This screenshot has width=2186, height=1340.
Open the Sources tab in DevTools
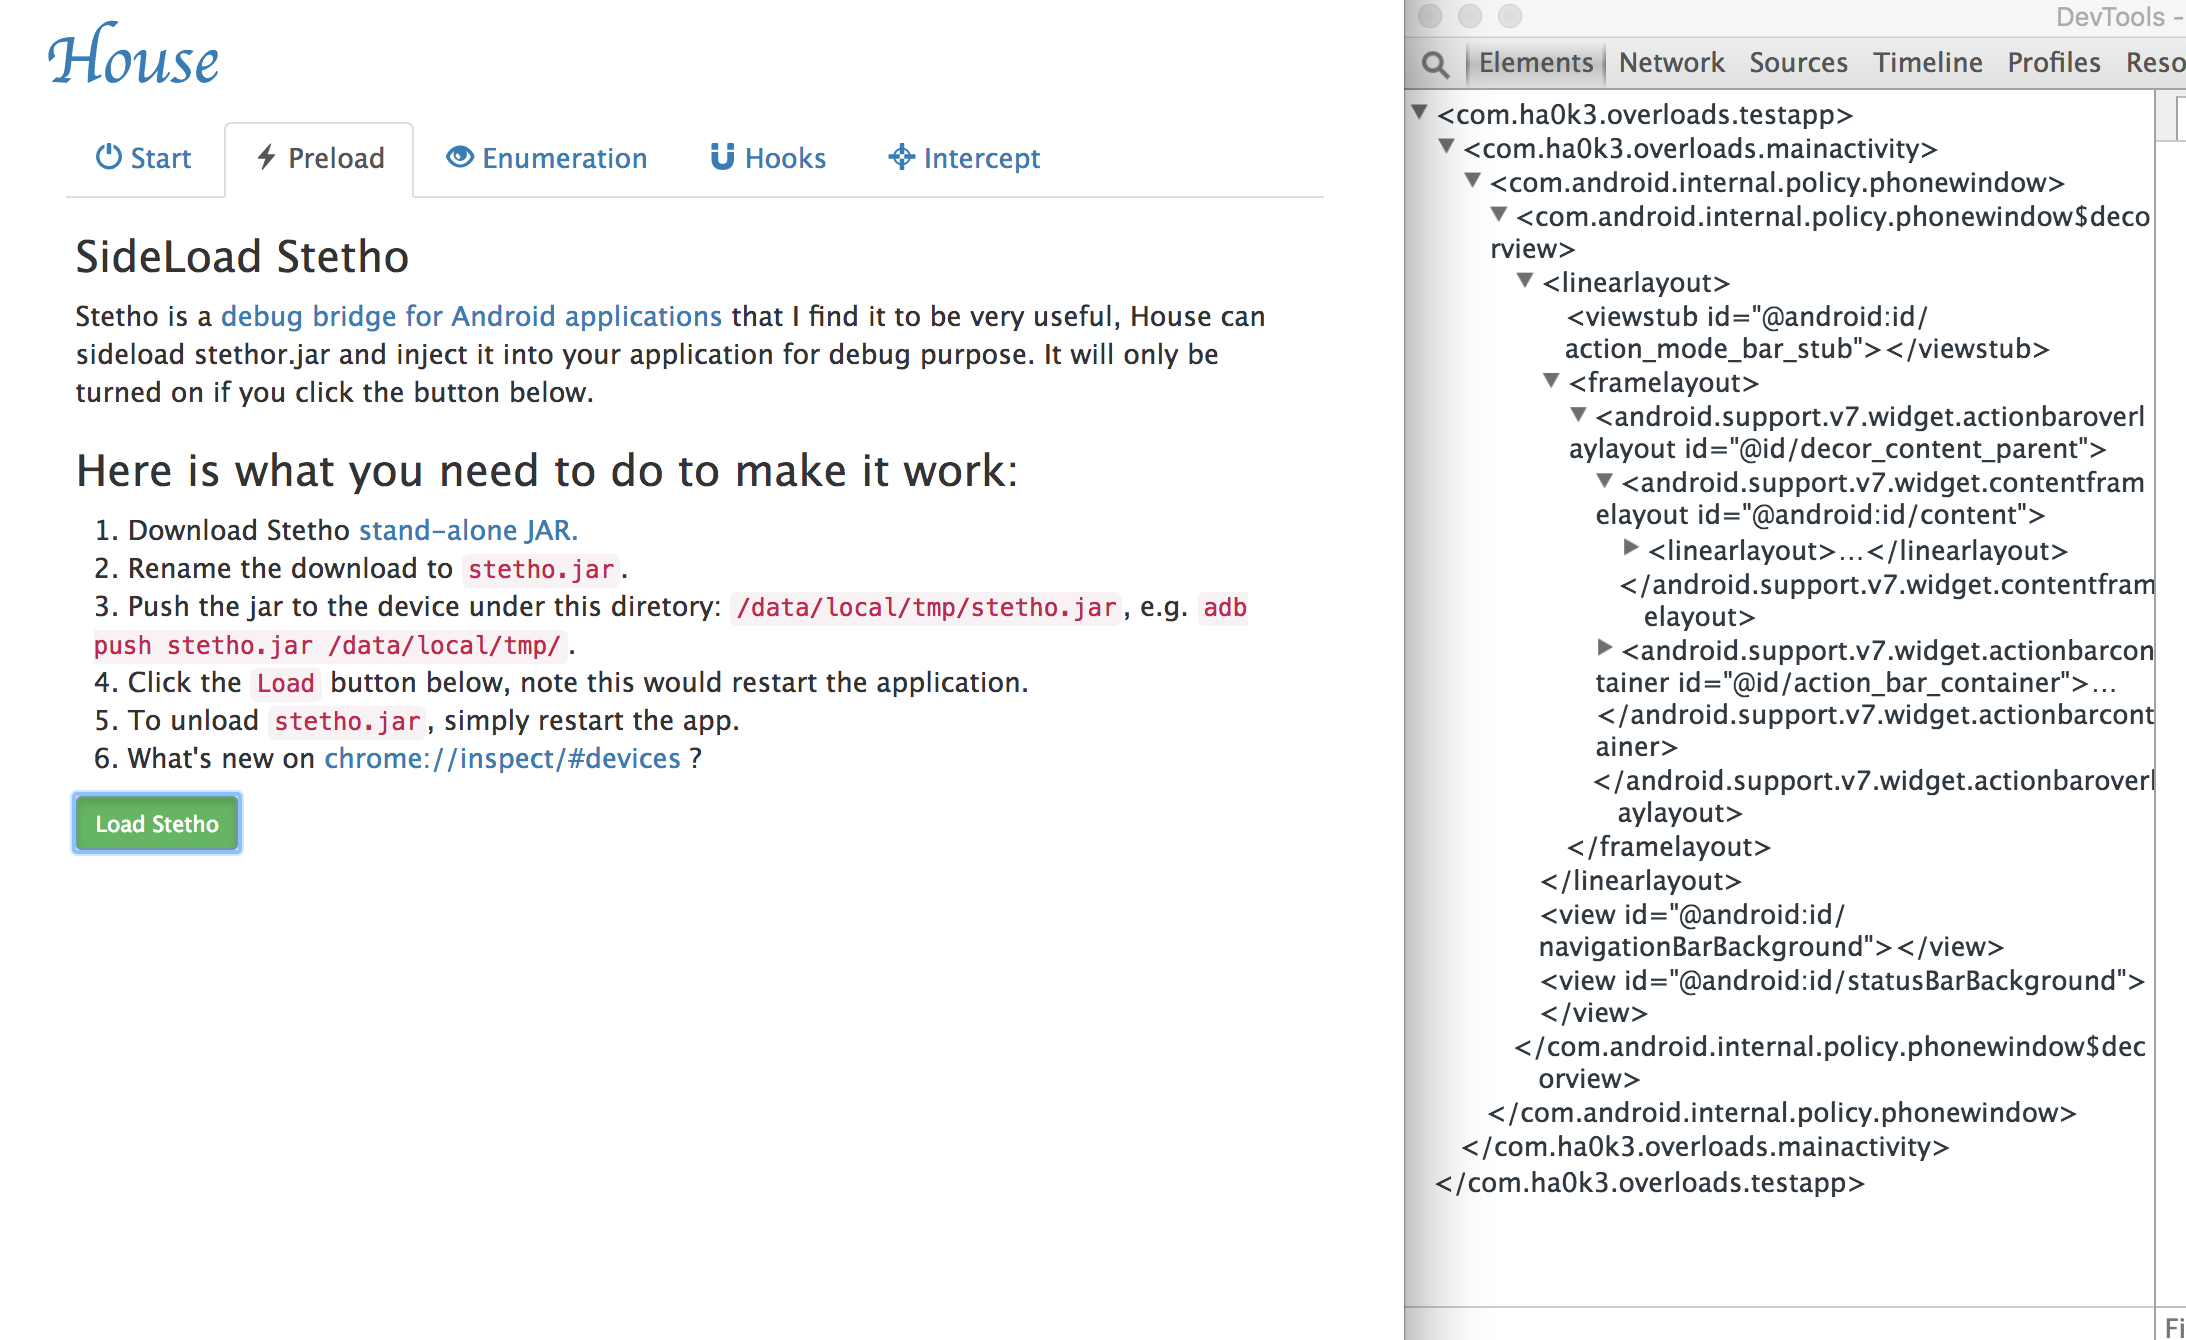click(1797, 63)
